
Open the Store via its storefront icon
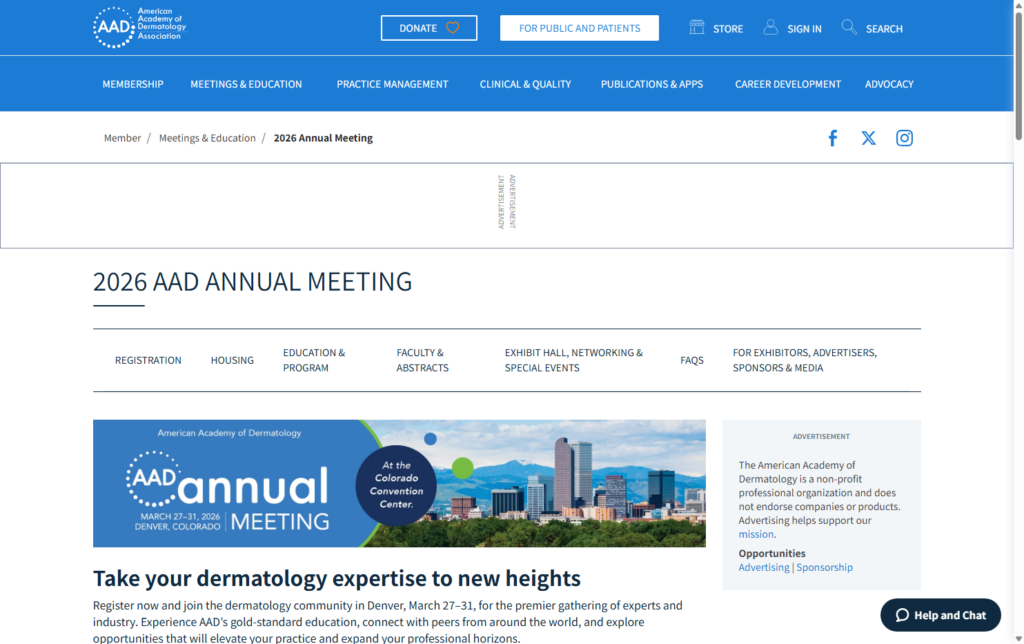tap(696, 27)
